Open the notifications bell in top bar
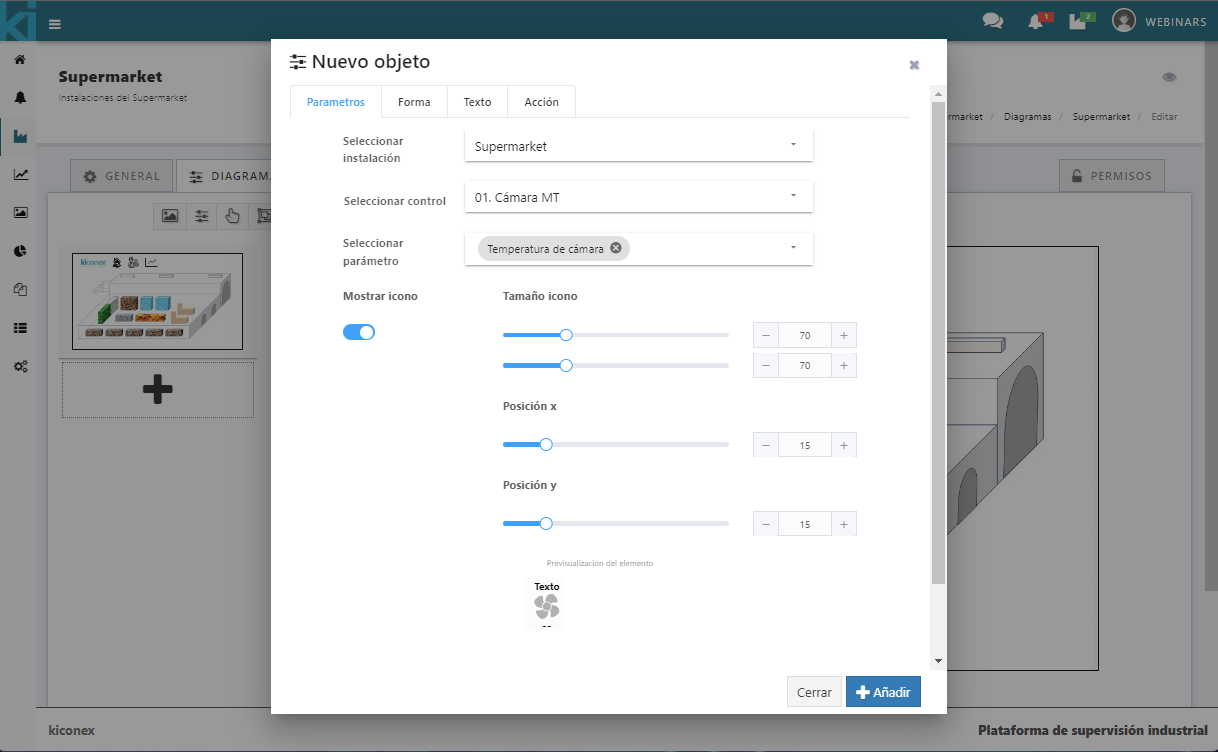1218x752 pixels. [1035, 21]
